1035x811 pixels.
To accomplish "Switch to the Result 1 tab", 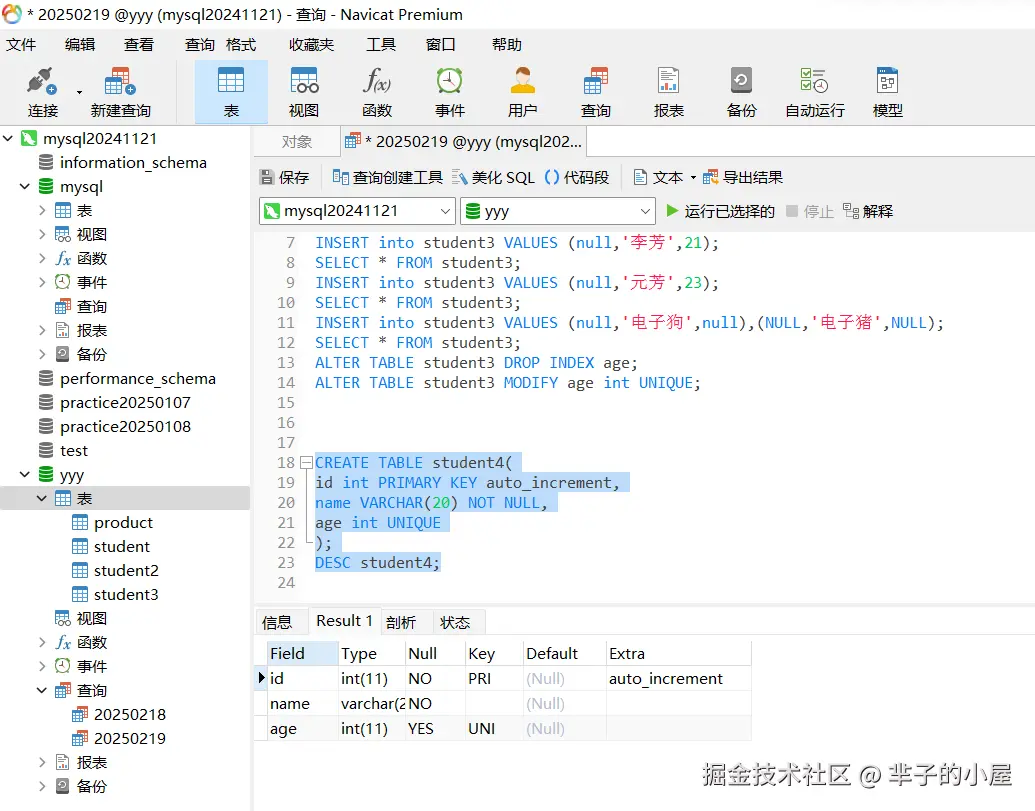I will pyautogui.click(x=344, y=621).
